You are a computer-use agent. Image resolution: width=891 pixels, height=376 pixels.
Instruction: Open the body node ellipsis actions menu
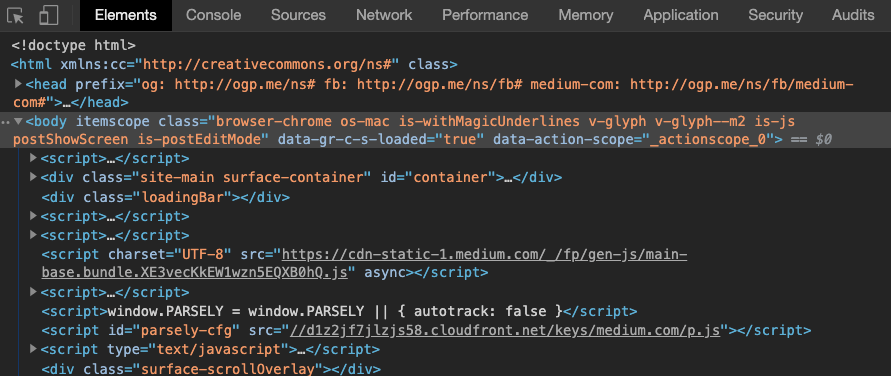point(6,122)
